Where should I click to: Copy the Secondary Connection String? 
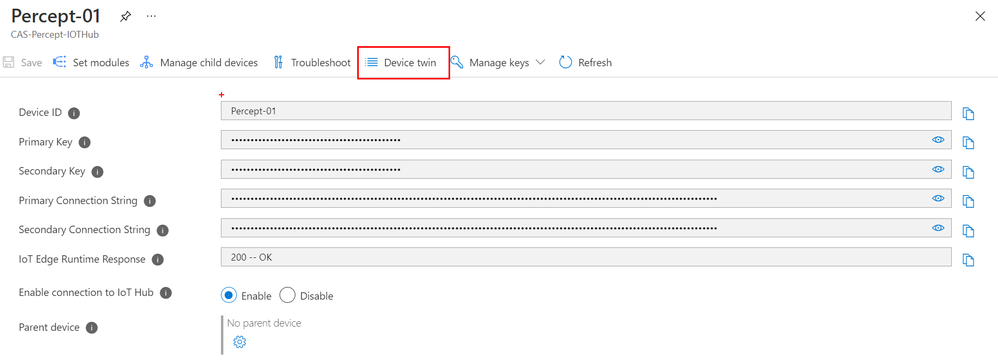[968, 230]
